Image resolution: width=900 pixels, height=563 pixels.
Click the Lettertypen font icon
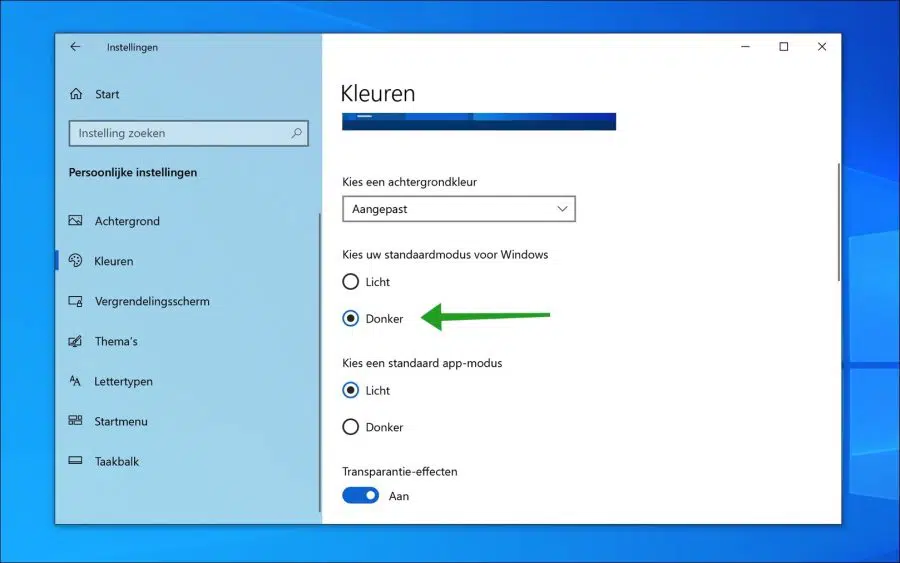pos(75,380)
